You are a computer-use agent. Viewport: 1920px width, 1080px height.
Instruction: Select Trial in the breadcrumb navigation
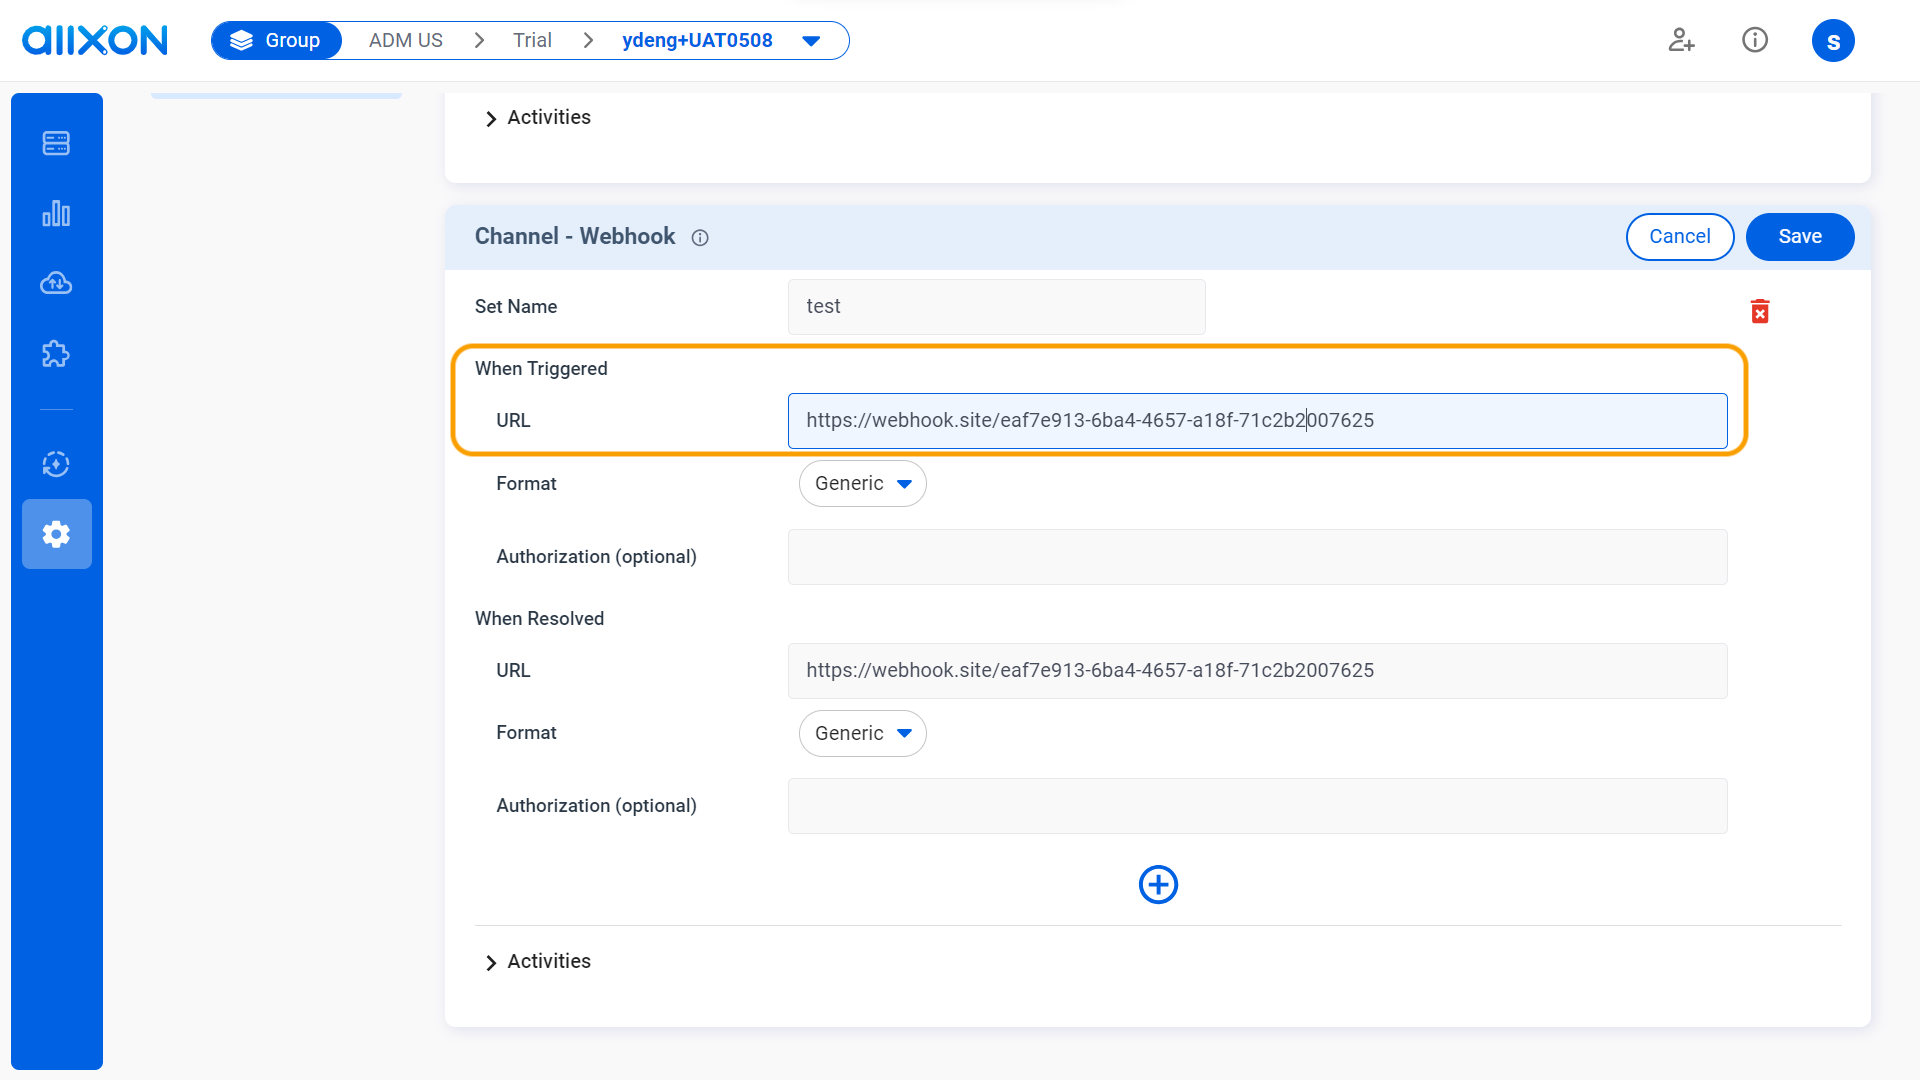coord(533,40)
